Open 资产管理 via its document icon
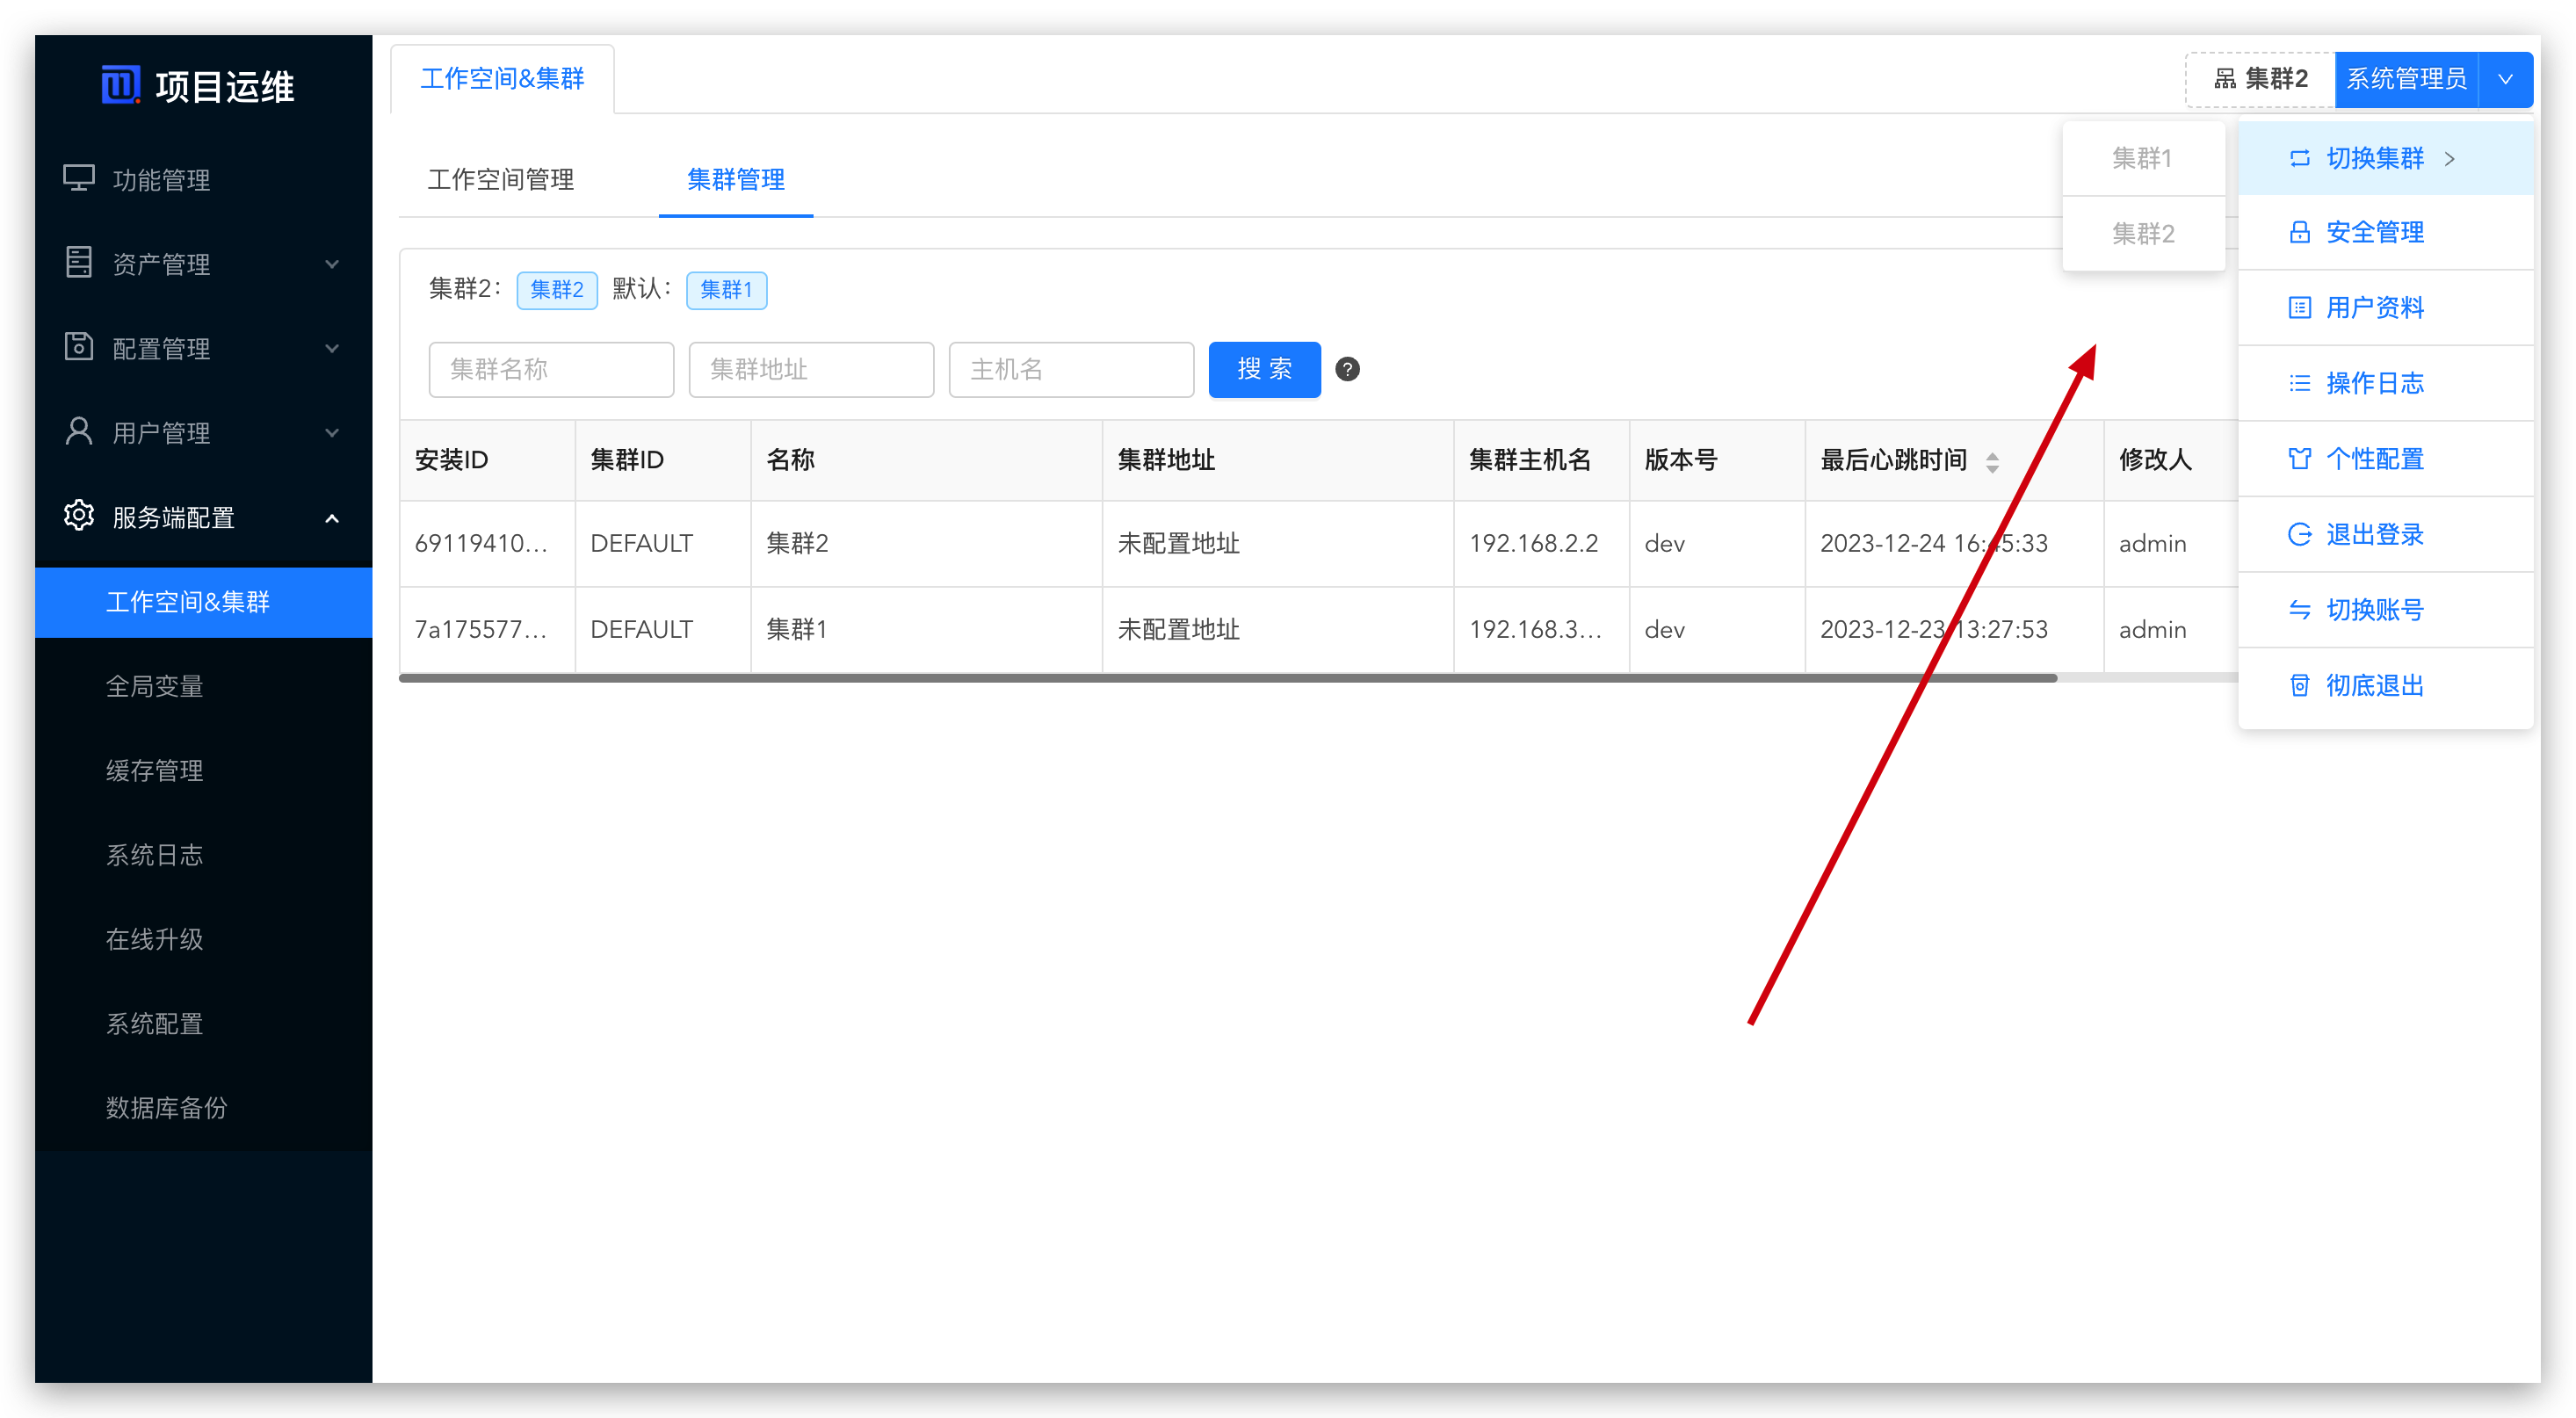This screenshot has width=2576, height=1418. click(79, 263)
